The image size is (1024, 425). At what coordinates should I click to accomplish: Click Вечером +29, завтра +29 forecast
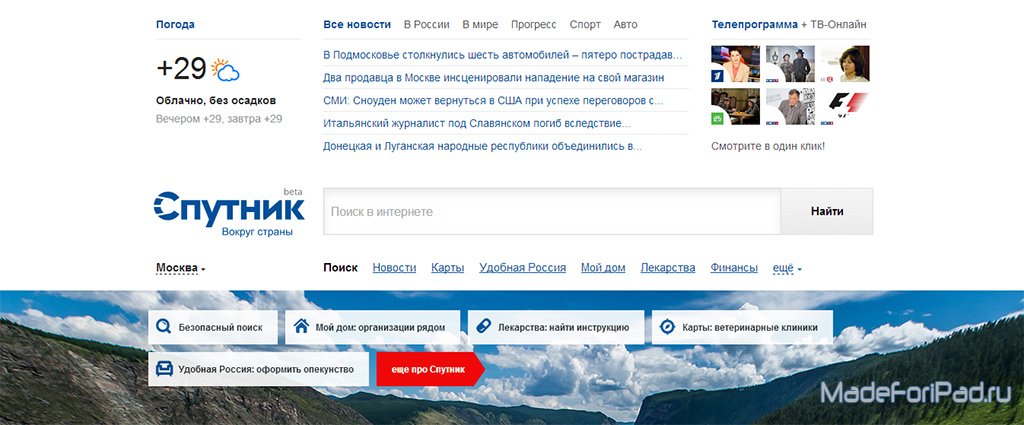219,119
